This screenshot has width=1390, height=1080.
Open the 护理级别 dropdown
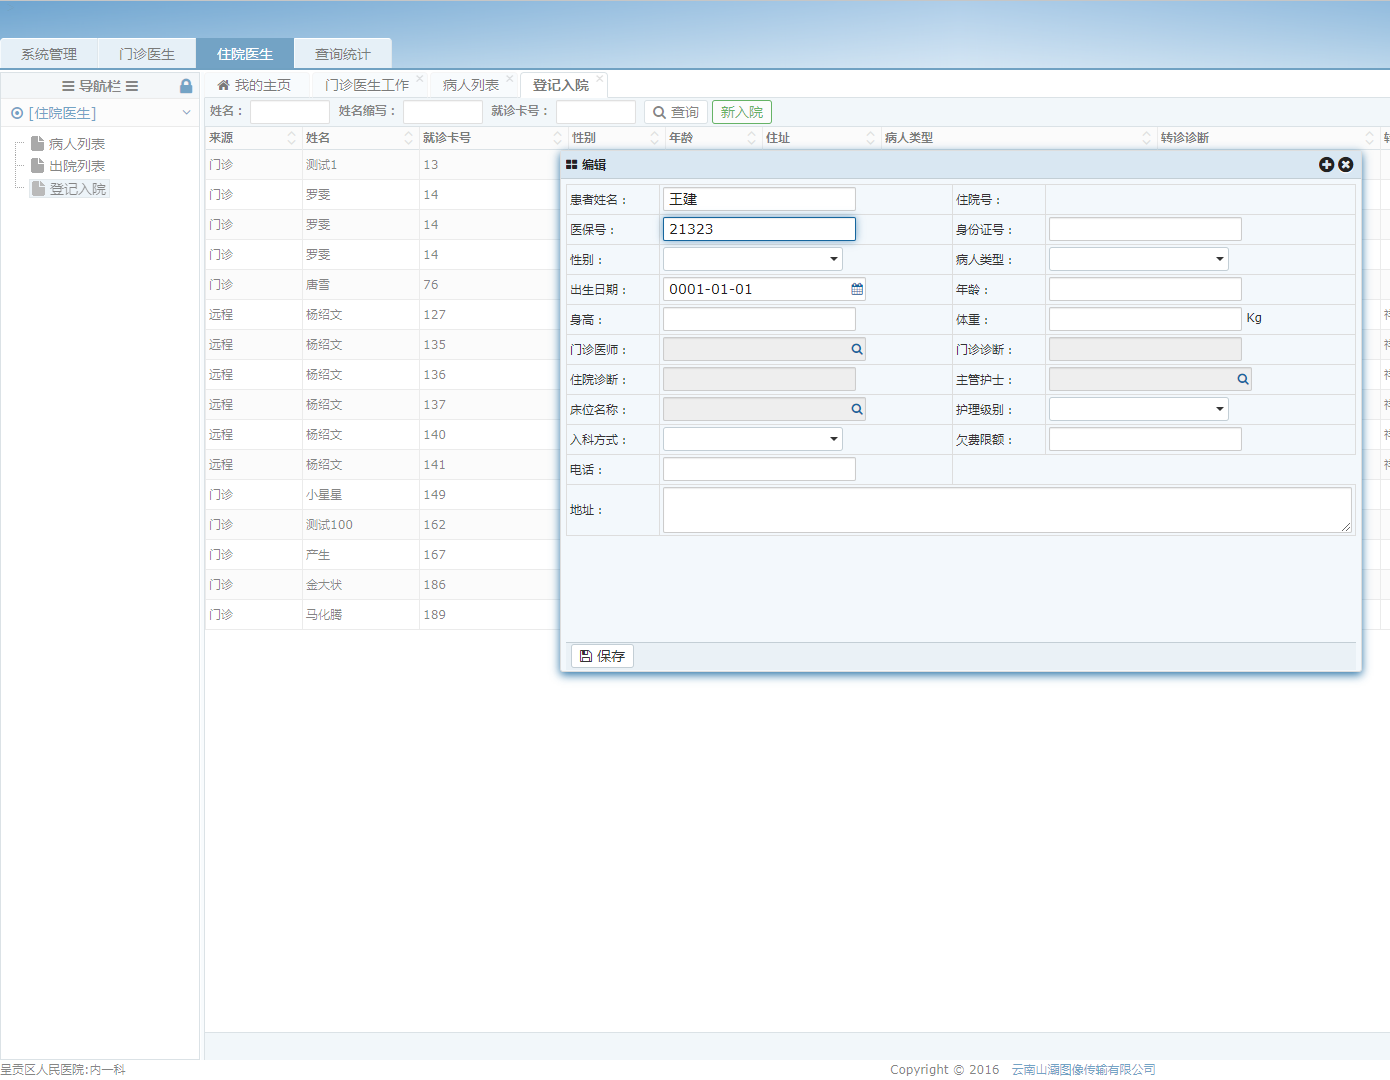coord(1139,409)
